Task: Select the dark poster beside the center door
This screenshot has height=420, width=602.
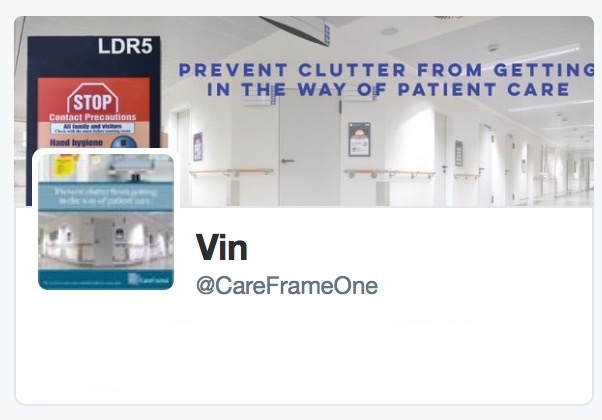Action: (x=359, y=139)
